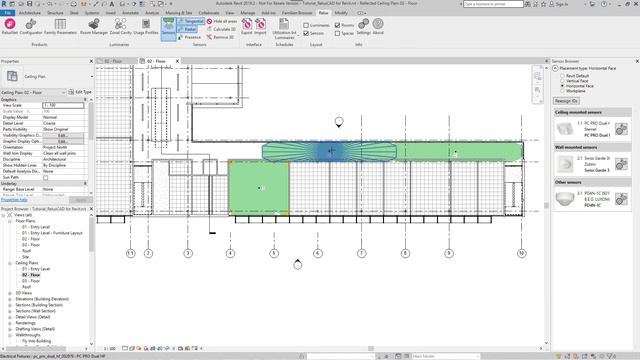Click Hide all areas in Sensors panel
The height and width of the screenshot is (360, 640).
pos(222,21)
